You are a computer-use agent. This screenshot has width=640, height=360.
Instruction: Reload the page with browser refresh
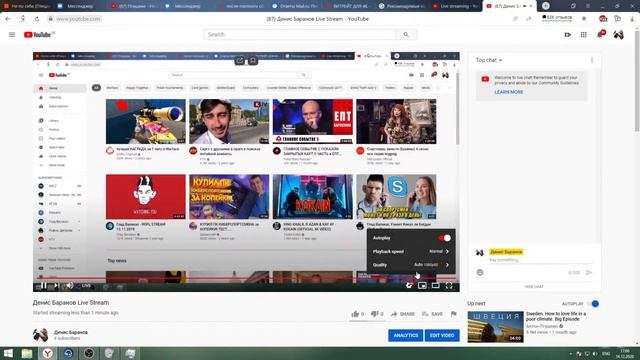coord(37,19)
